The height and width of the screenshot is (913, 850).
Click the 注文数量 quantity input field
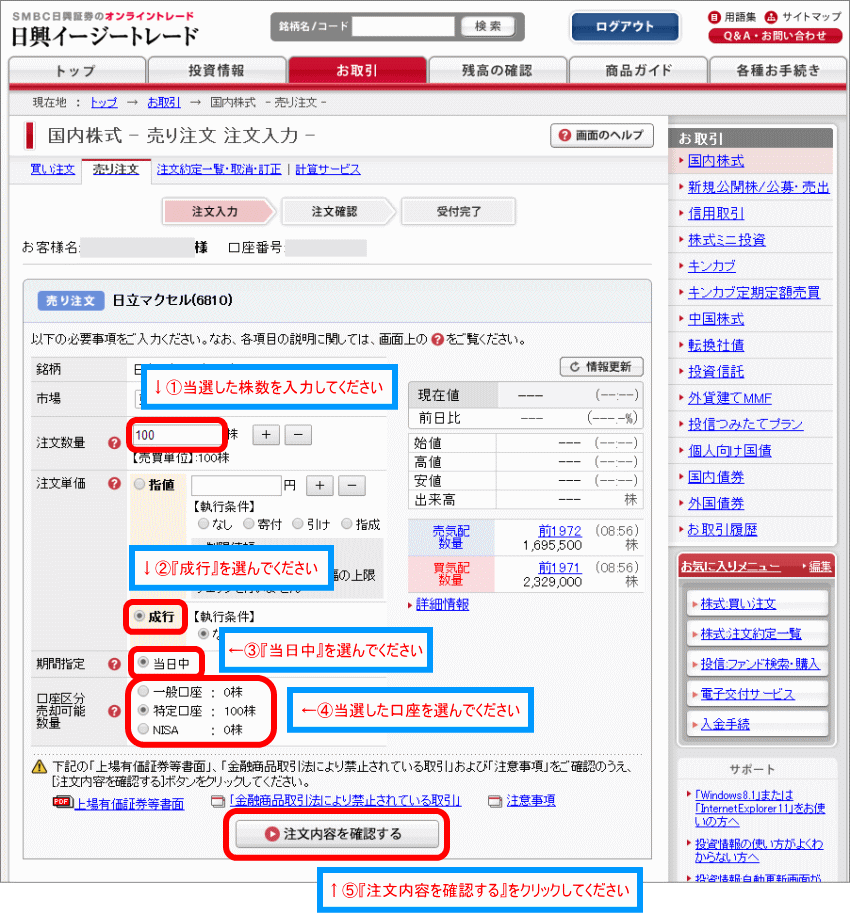click(x=178, y=435)
